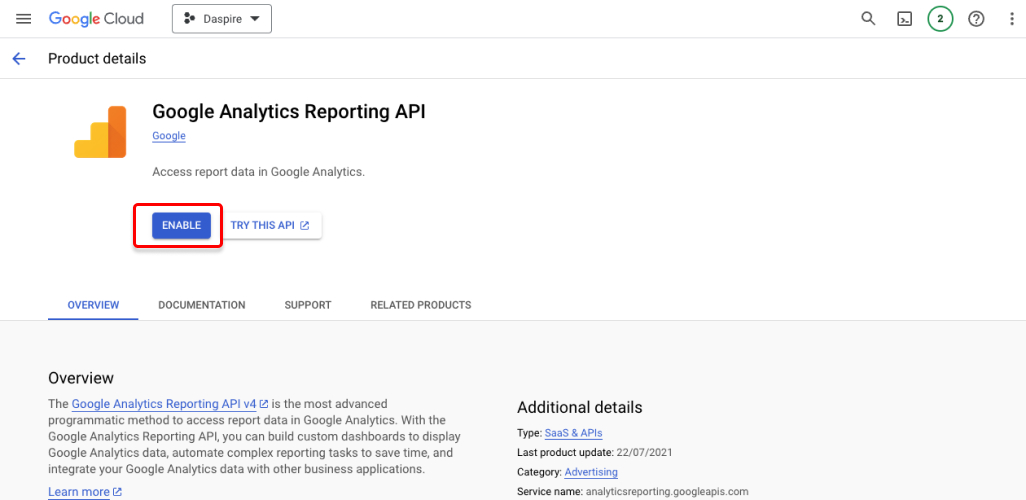Switch to the DOCUMENTATION tab
This screenshot has width=1026, height=500.
click(x=202, y=305)
